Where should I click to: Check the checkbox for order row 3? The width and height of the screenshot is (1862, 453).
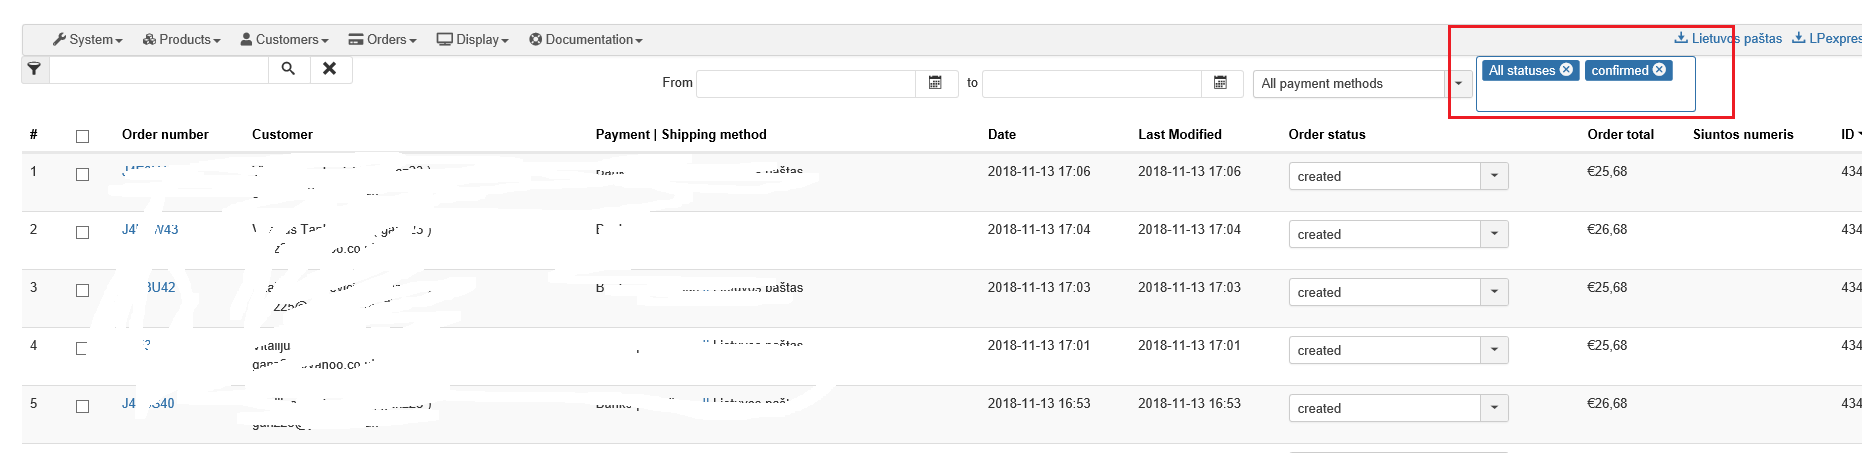[x=82, y=290]
